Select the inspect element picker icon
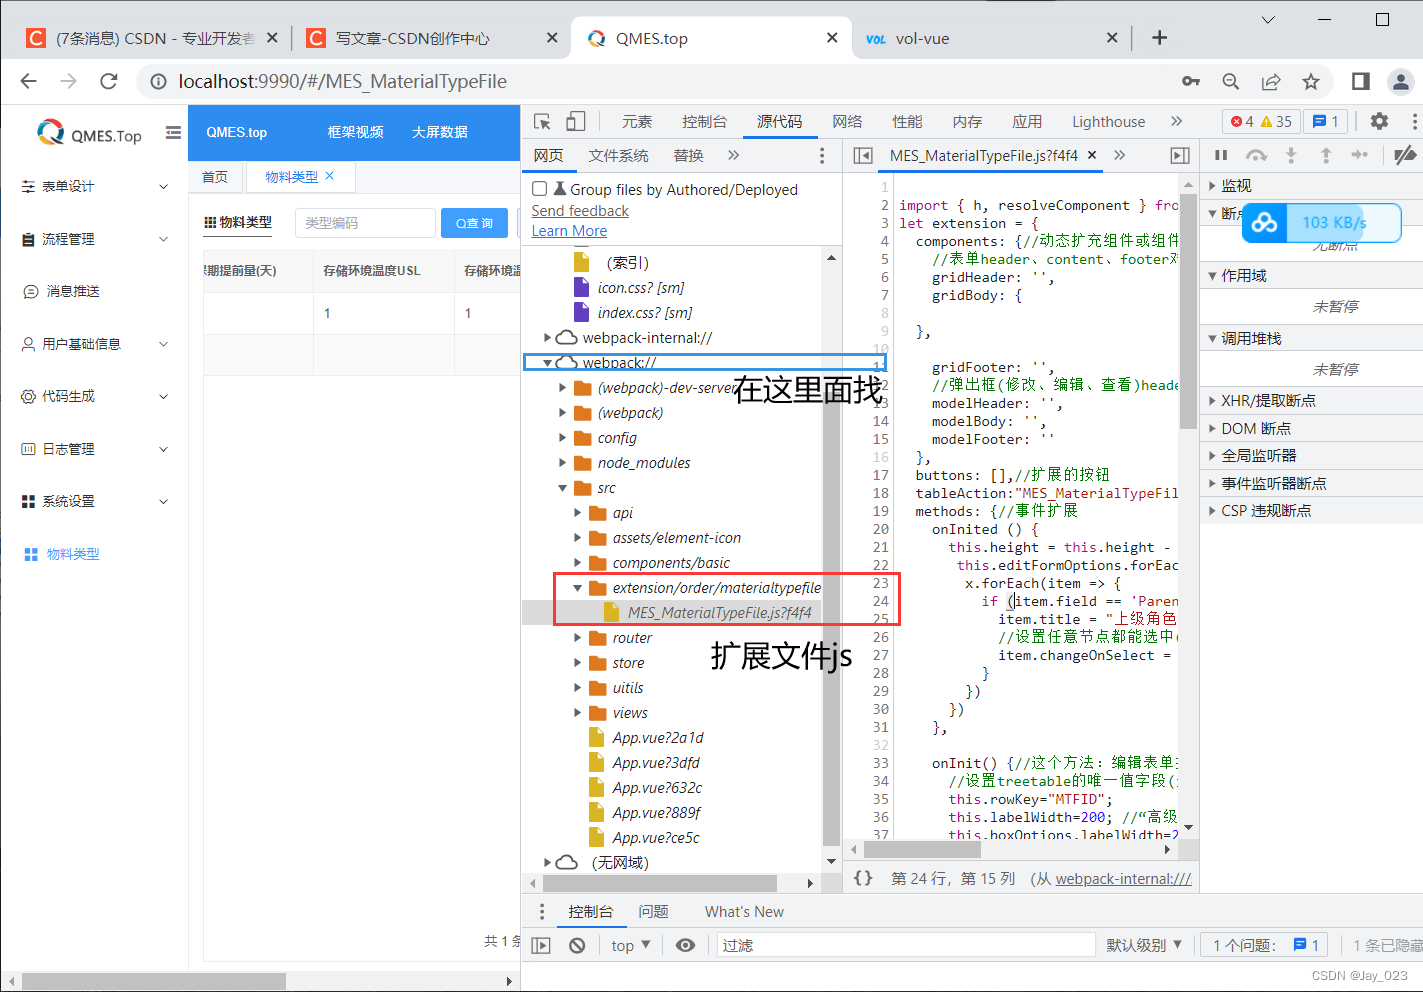 coord(542,121)
